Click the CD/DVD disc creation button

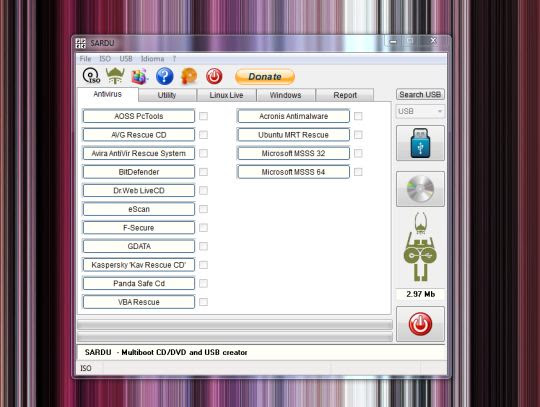[420, 189]
